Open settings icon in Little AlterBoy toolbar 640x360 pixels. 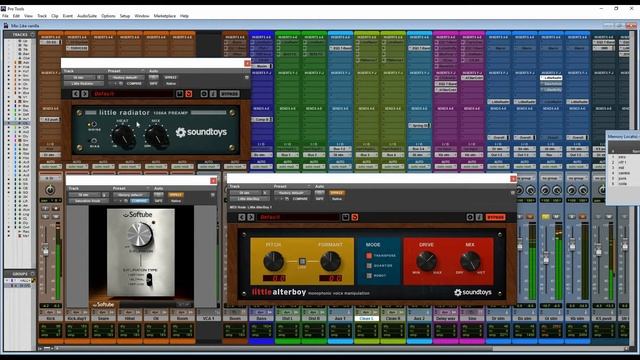(470, 218)
